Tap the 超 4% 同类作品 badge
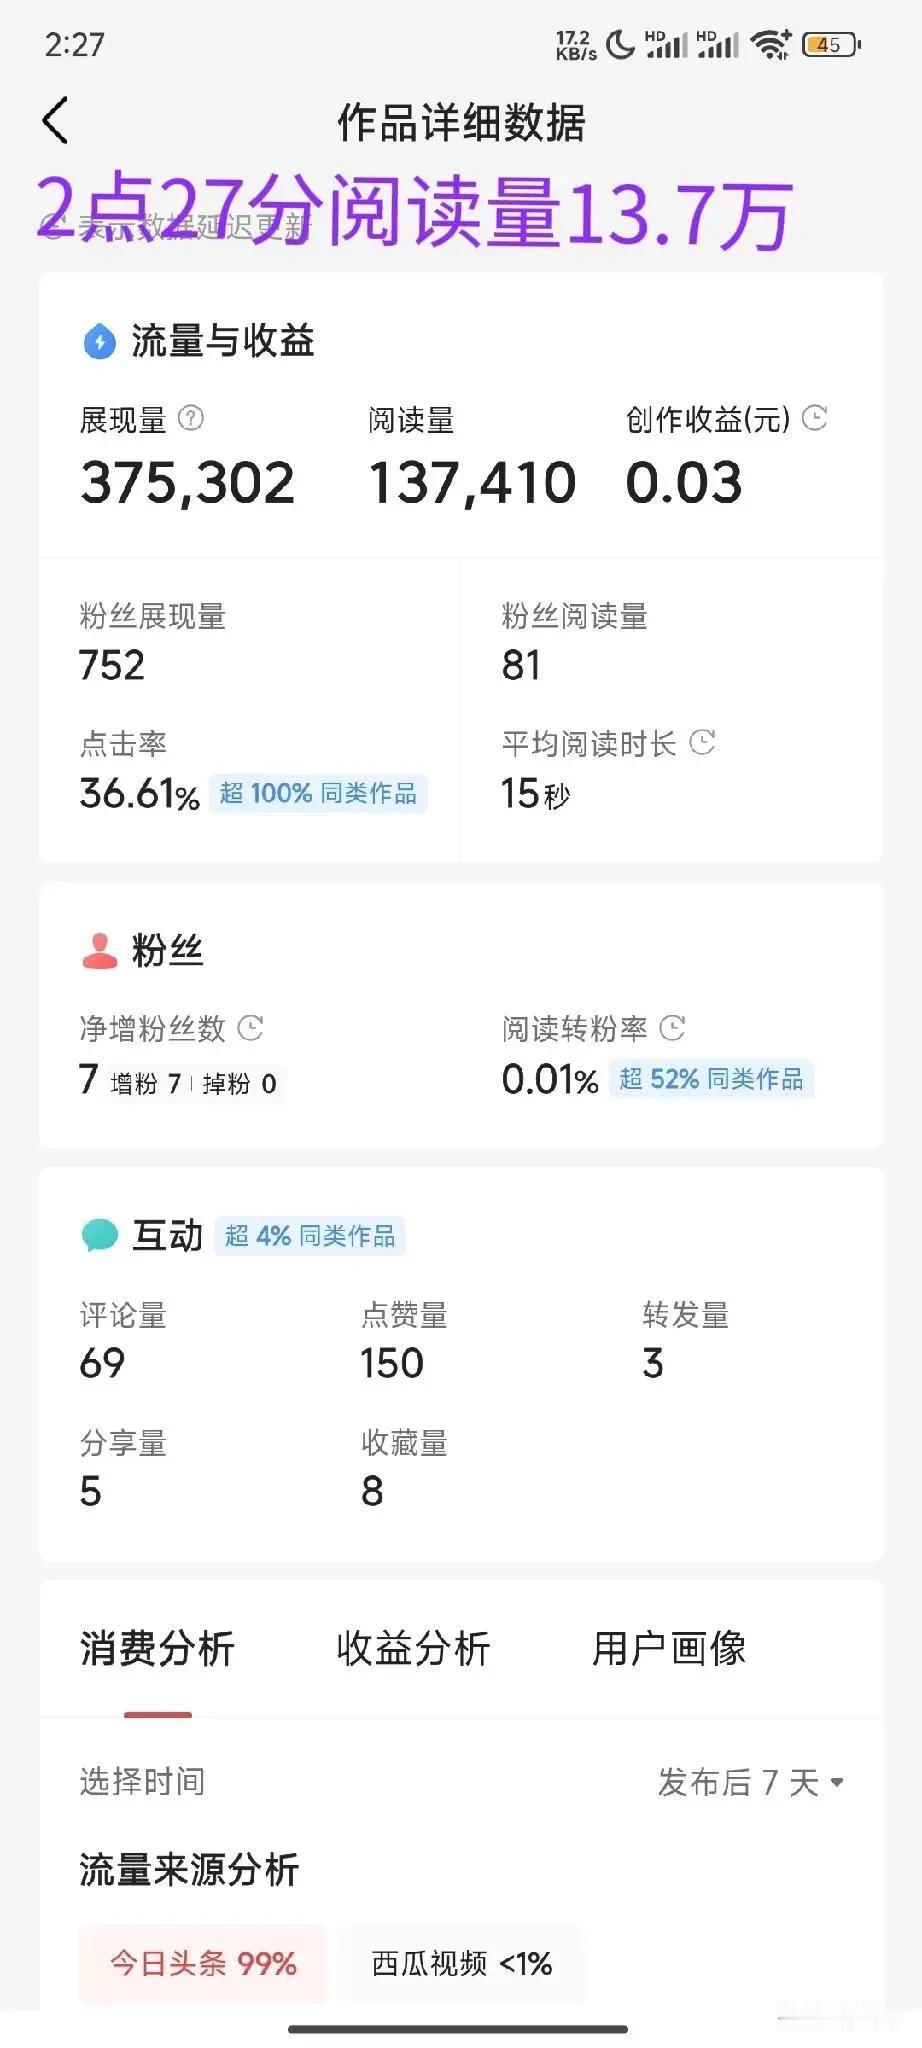Viewport: 922px width, 2048px height. pos(310,1236)
